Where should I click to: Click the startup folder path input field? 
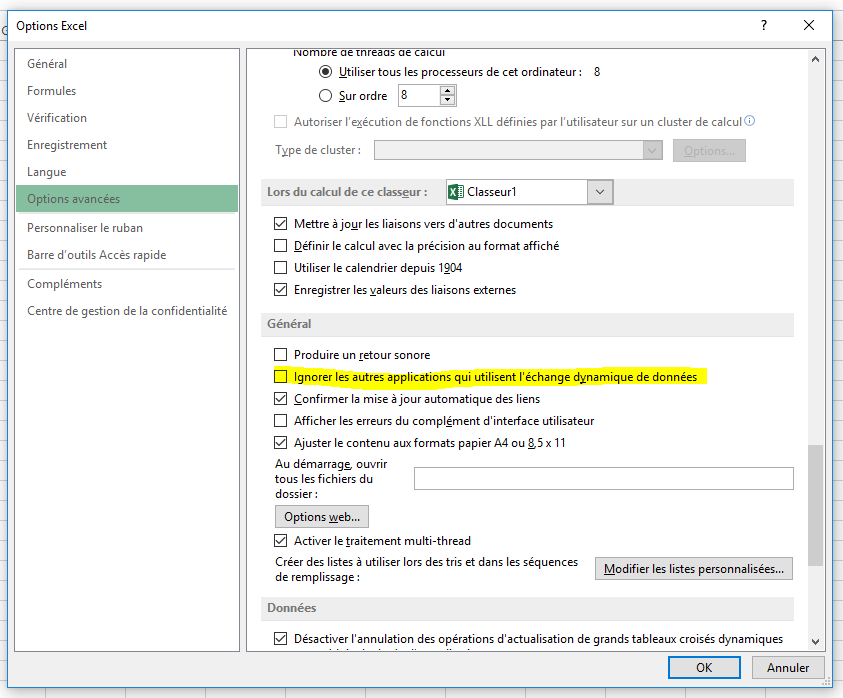pos(604,479)
